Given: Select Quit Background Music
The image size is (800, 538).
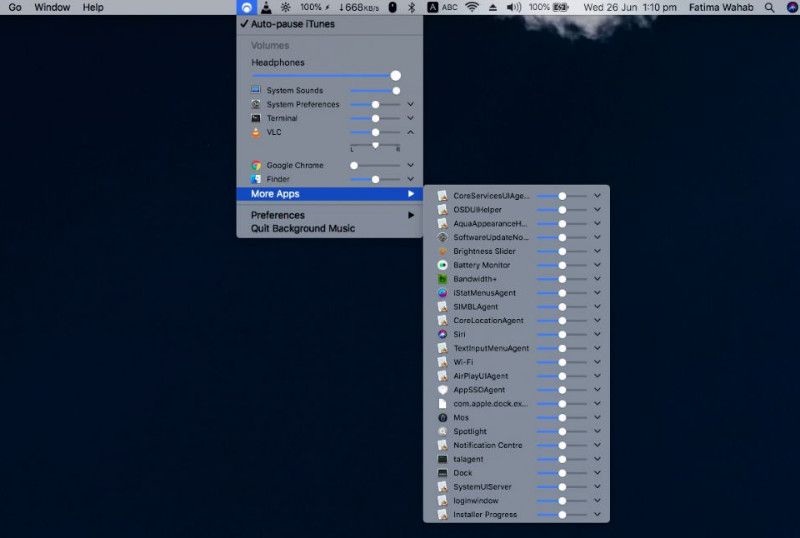Looking at the screenshot, I should pyautogui.click(x=302, y=229).
